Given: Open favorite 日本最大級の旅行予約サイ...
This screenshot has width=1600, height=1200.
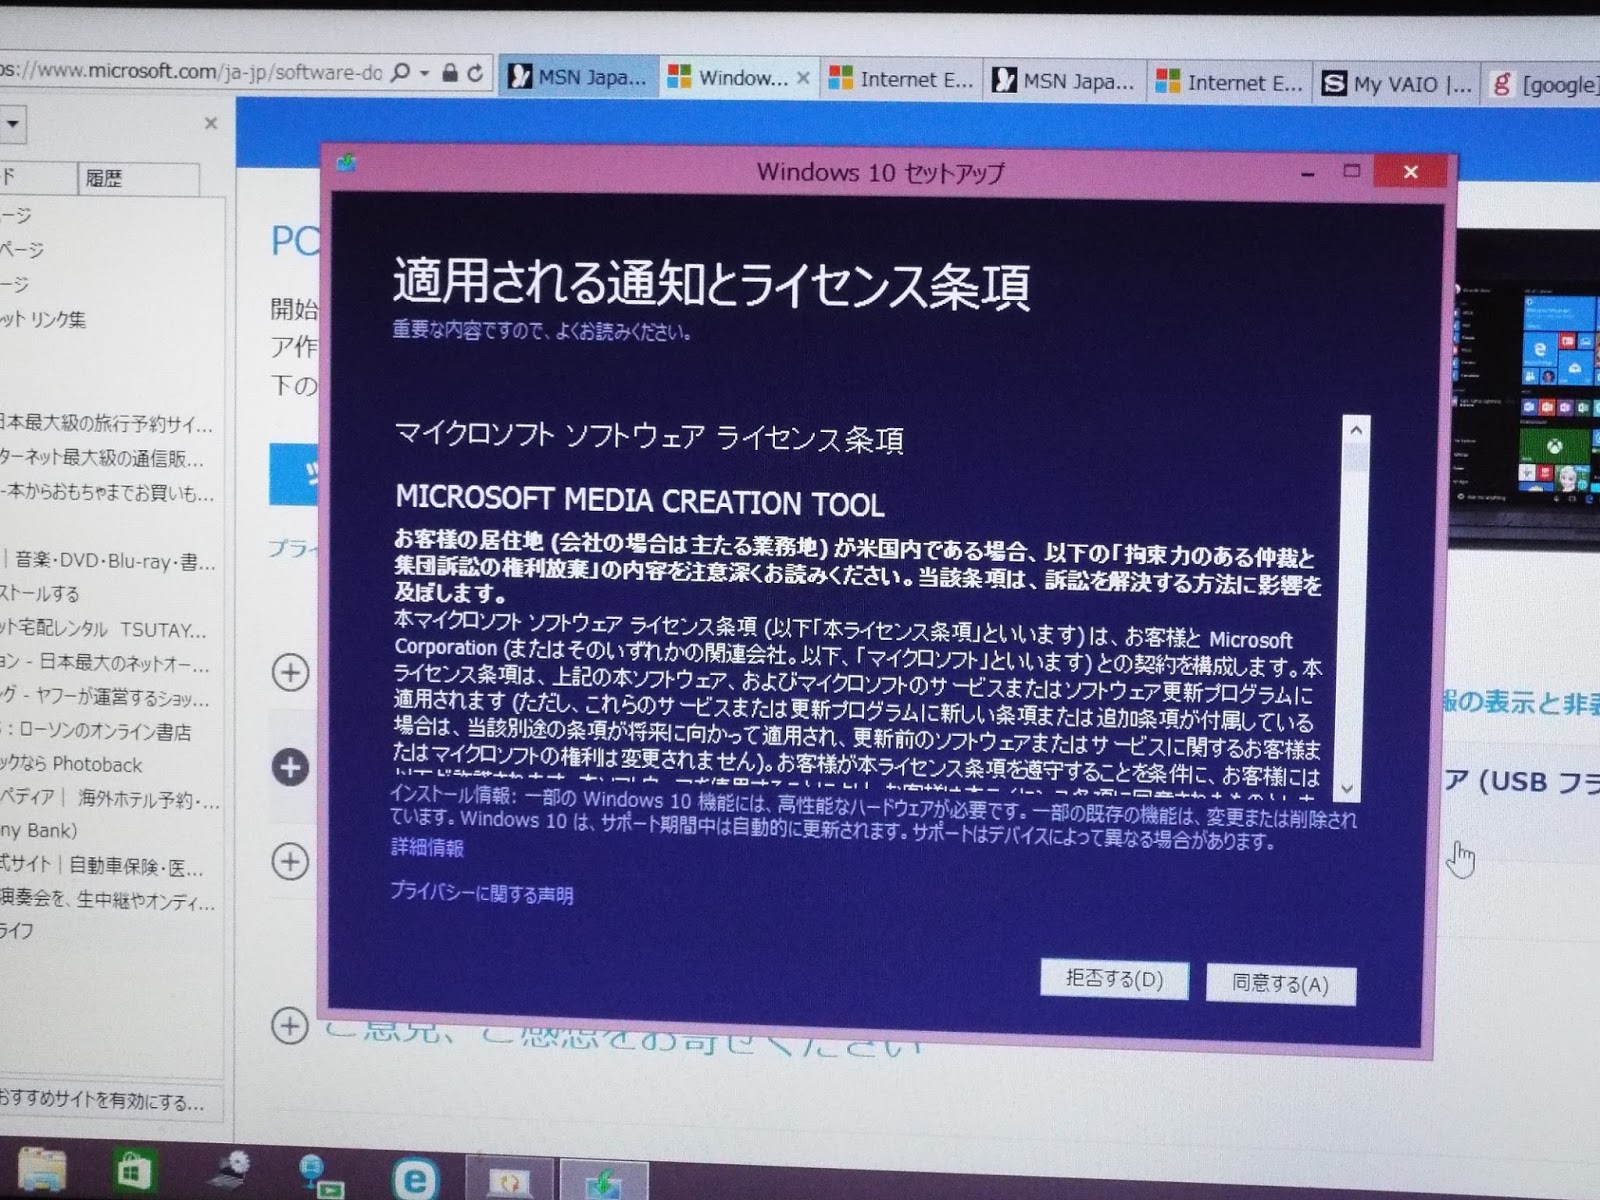Looking at the screenshot, I should point(106,423).
